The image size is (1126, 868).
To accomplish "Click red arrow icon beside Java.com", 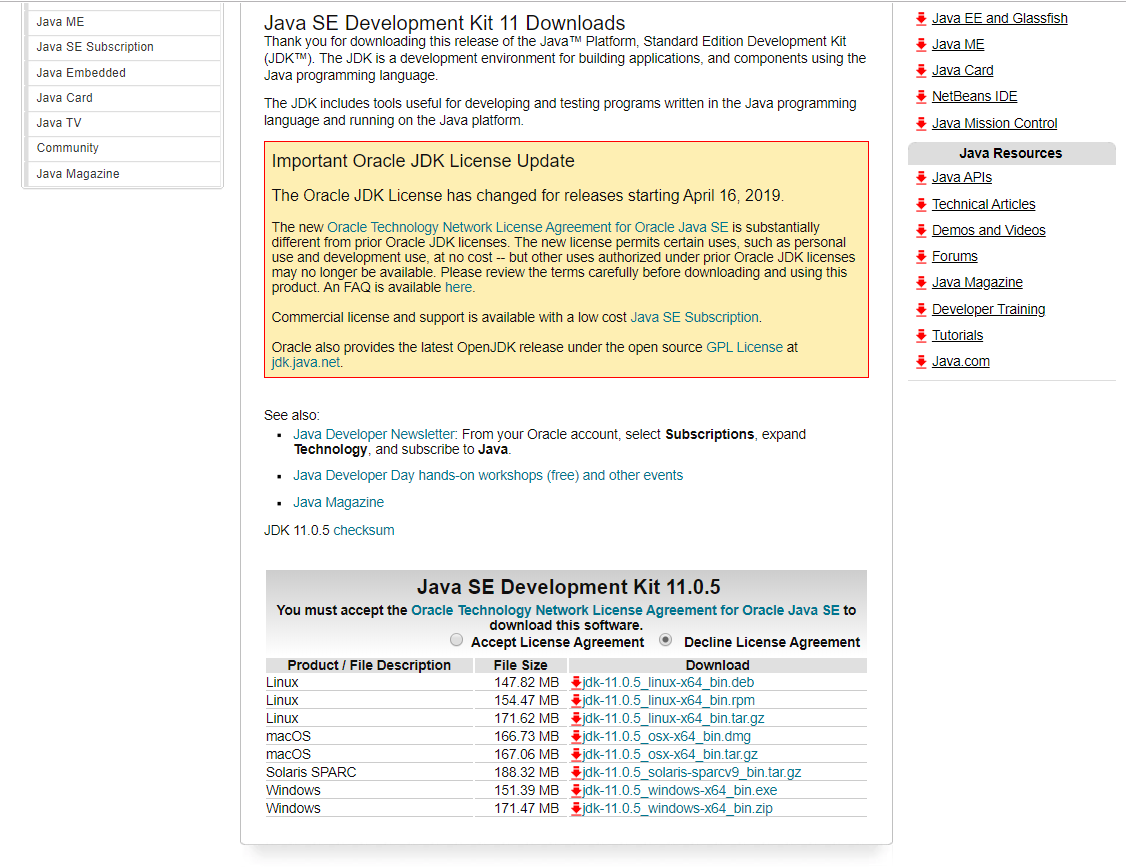I will (921, 361).
